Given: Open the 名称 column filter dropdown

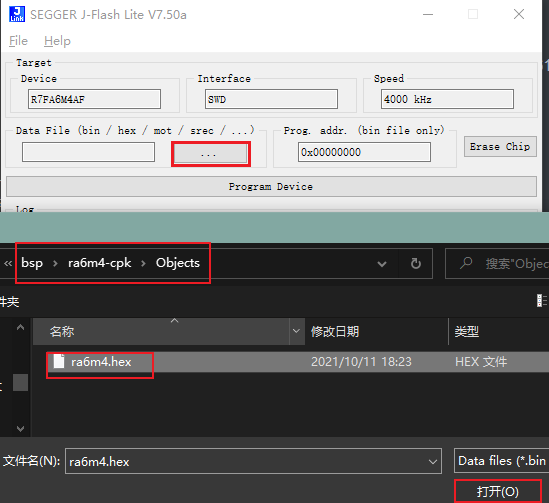Looking at the screenshot, I should tap(296, 331).
